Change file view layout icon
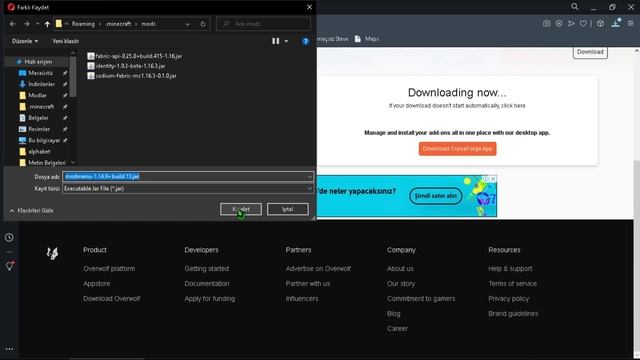 tap(276, 41)
